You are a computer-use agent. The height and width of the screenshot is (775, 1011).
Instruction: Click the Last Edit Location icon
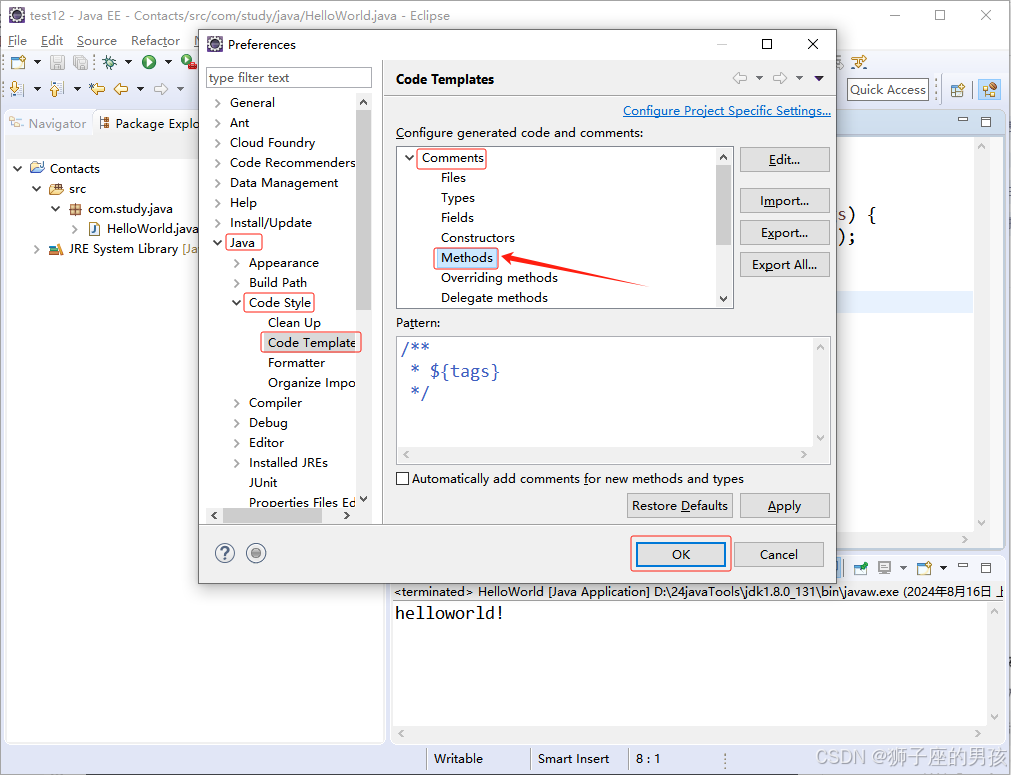(x=97, y=88)
